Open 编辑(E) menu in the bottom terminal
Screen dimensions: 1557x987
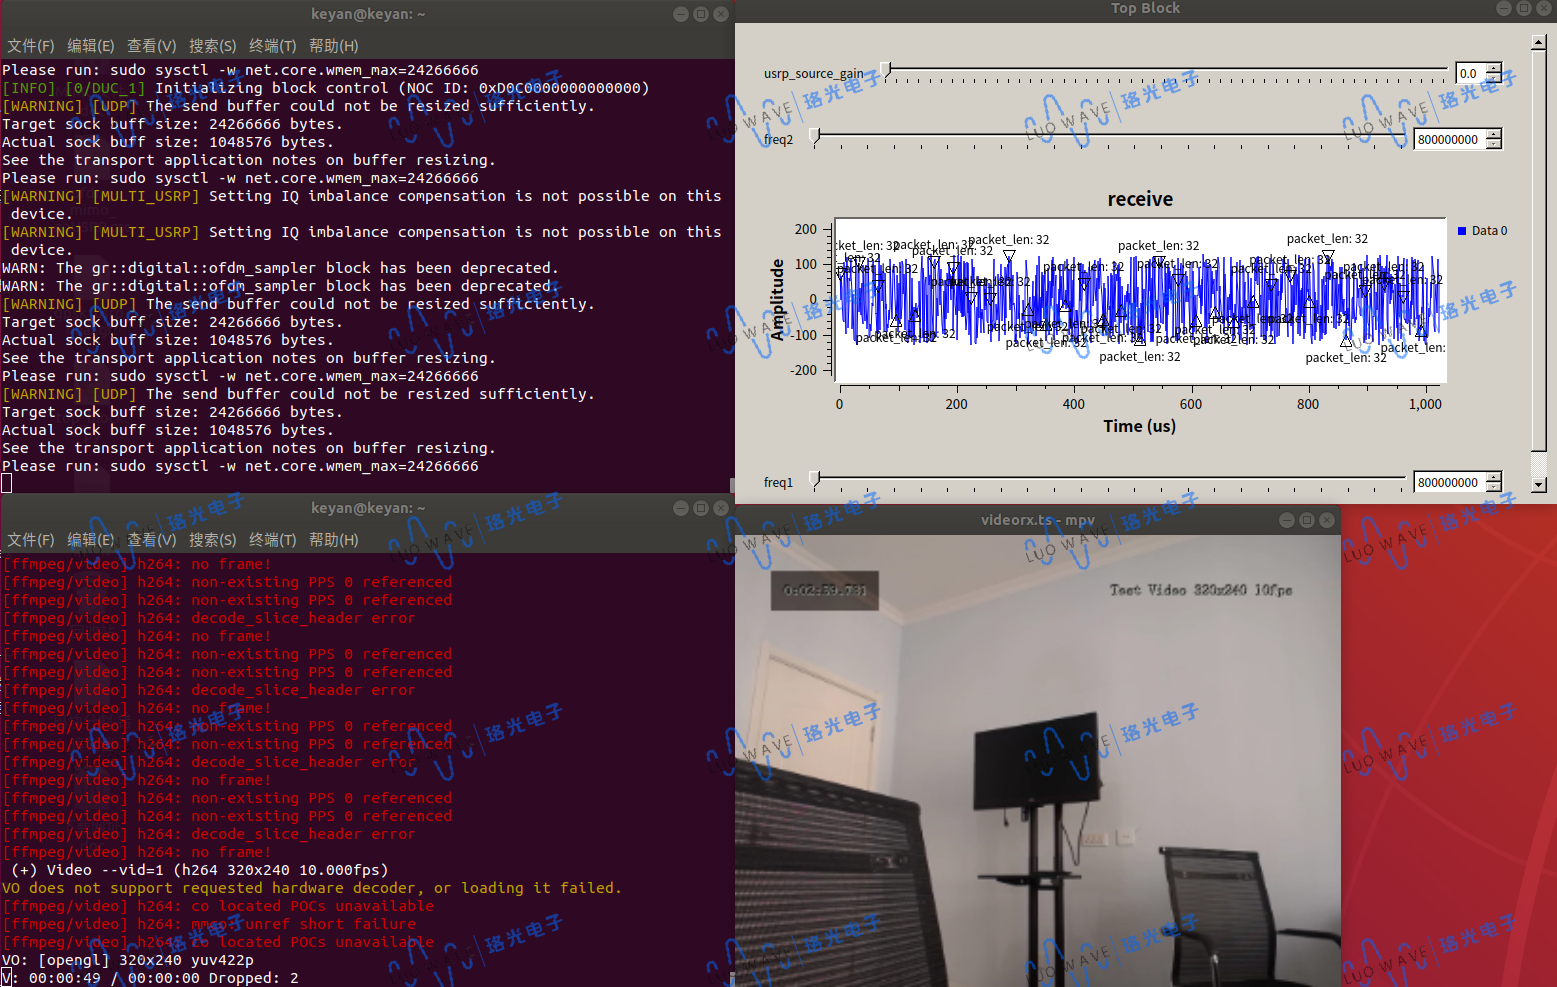pyautogui.click(x=90, y=540)
